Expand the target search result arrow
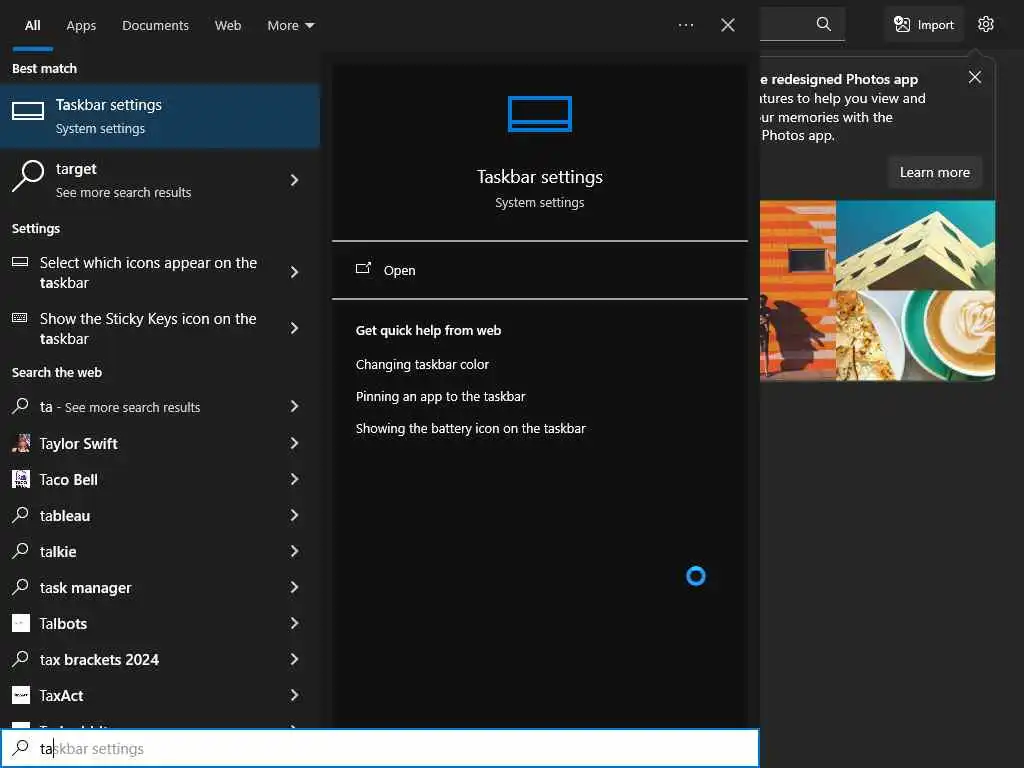This screenshot has width=1024, height=768. tap(294, 180)
